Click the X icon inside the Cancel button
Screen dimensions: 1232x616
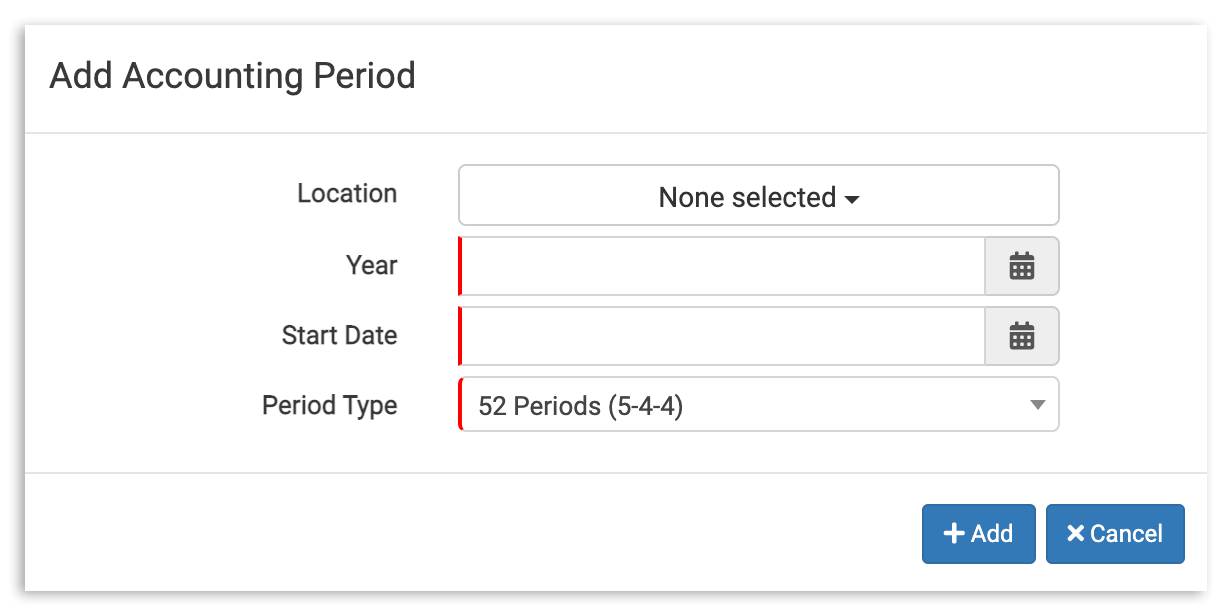(1076, 533)
